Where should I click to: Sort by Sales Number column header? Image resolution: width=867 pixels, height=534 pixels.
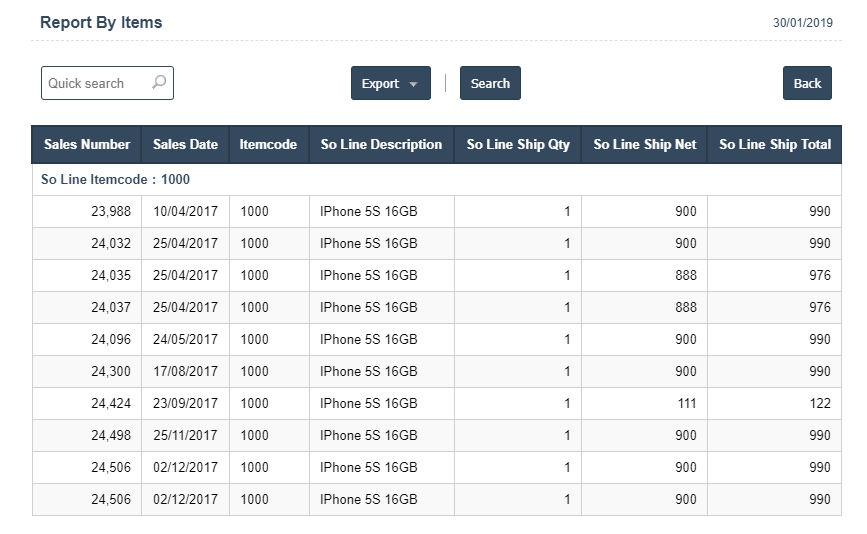[87, 144]
